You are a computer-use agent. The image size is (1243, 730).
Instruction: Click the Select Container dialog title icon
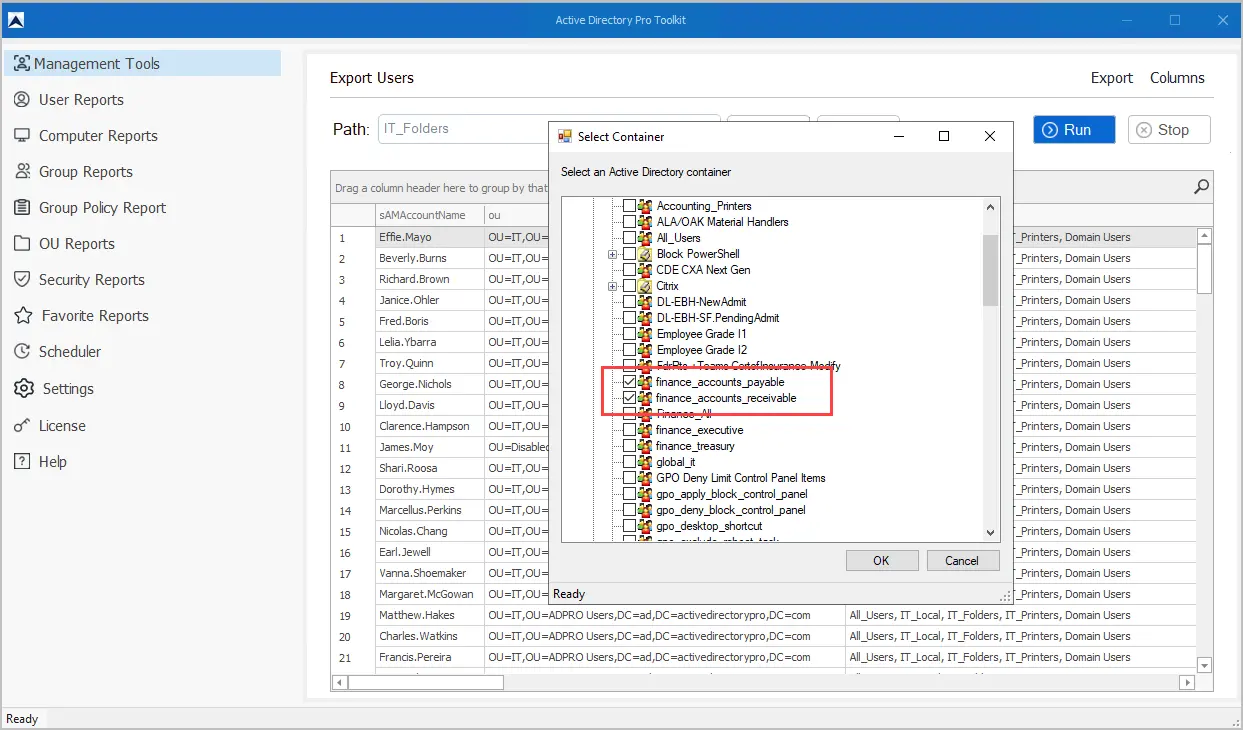pos(565,136)
